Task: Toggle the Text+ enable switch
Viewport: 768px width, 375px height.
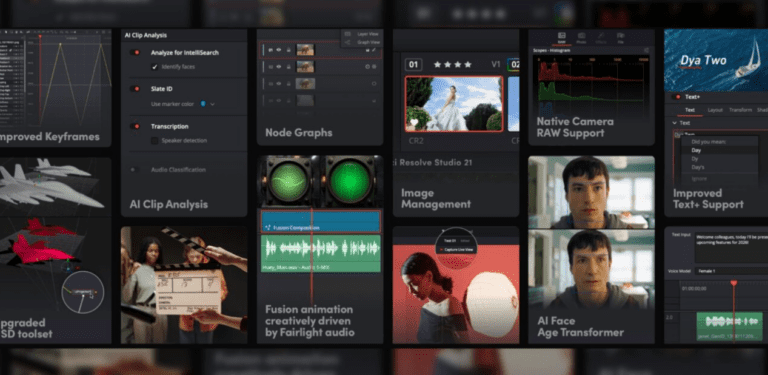Action: tap(677, 97)
